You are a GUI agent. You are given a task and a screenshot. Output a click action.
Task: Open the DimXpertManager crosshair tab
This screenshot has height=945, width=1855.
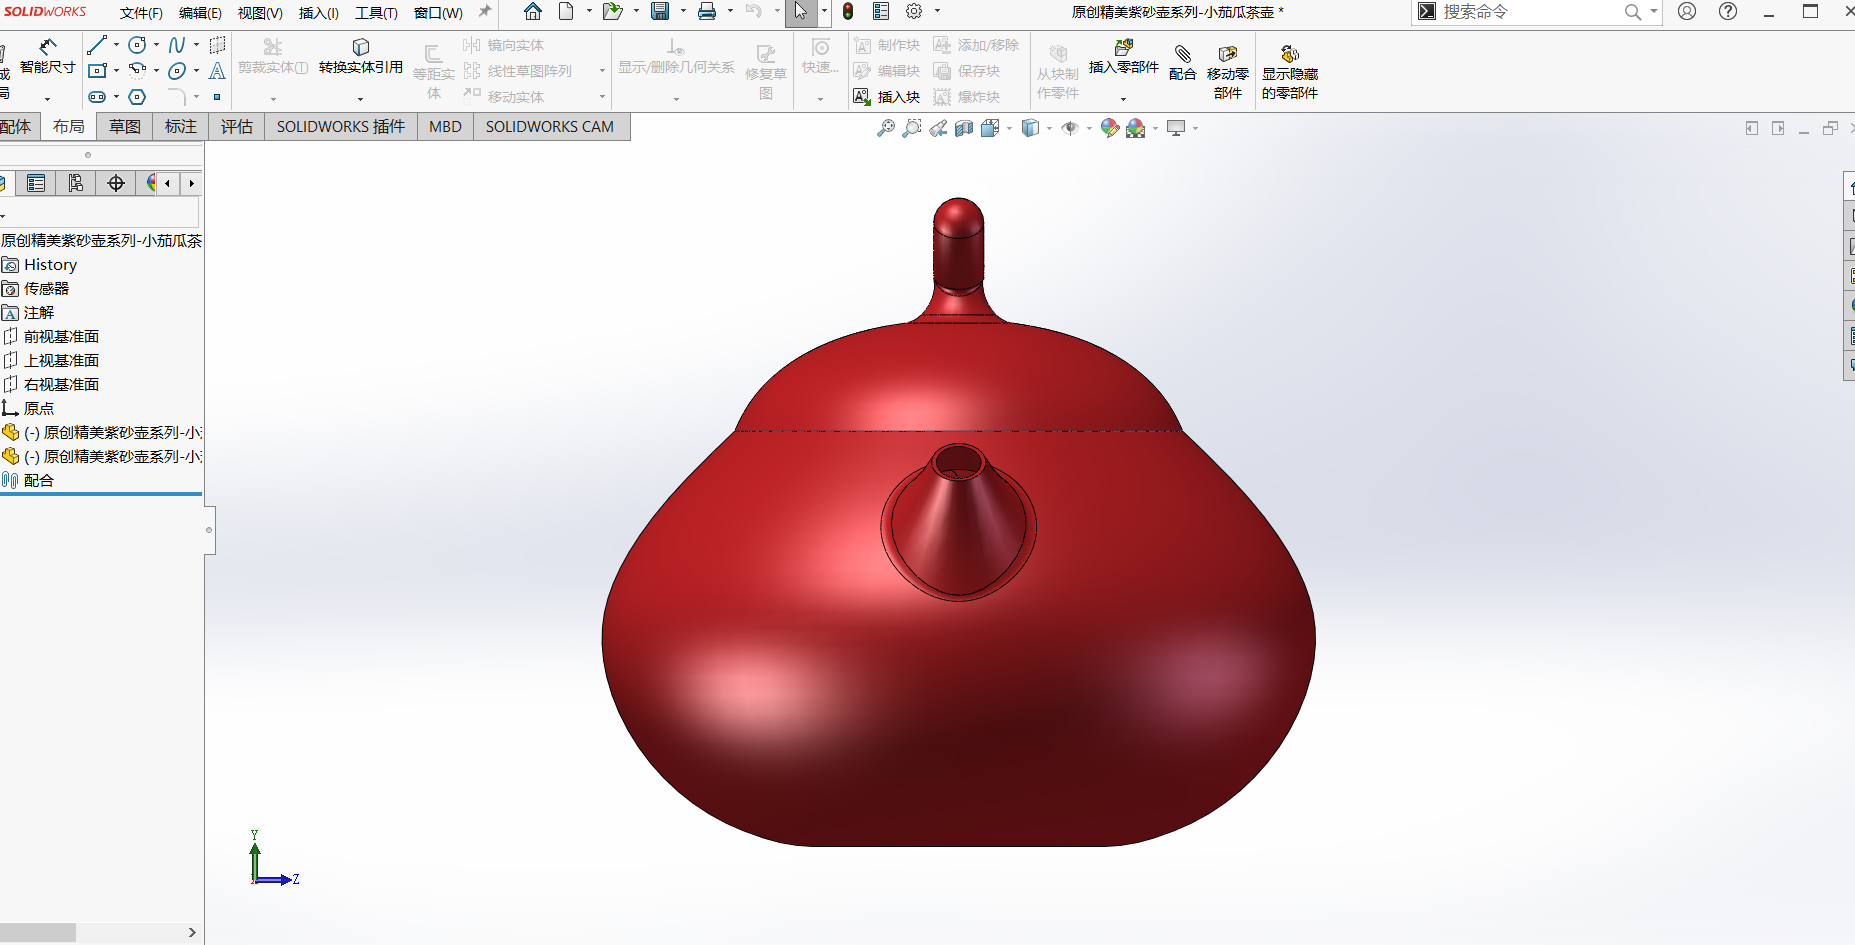pyautogui.click(x=116, y=183)
